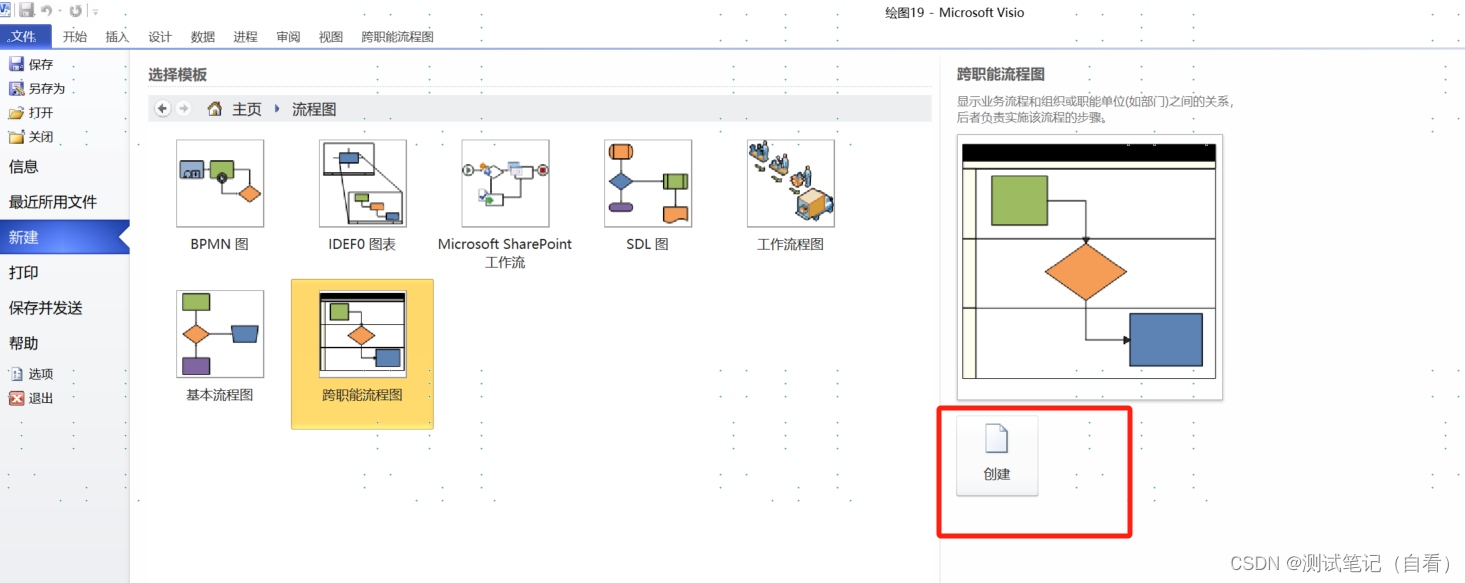1465x583 pixels.
Task: Switch to the 开始 ribbon tab
Action: tap(75, 37)
